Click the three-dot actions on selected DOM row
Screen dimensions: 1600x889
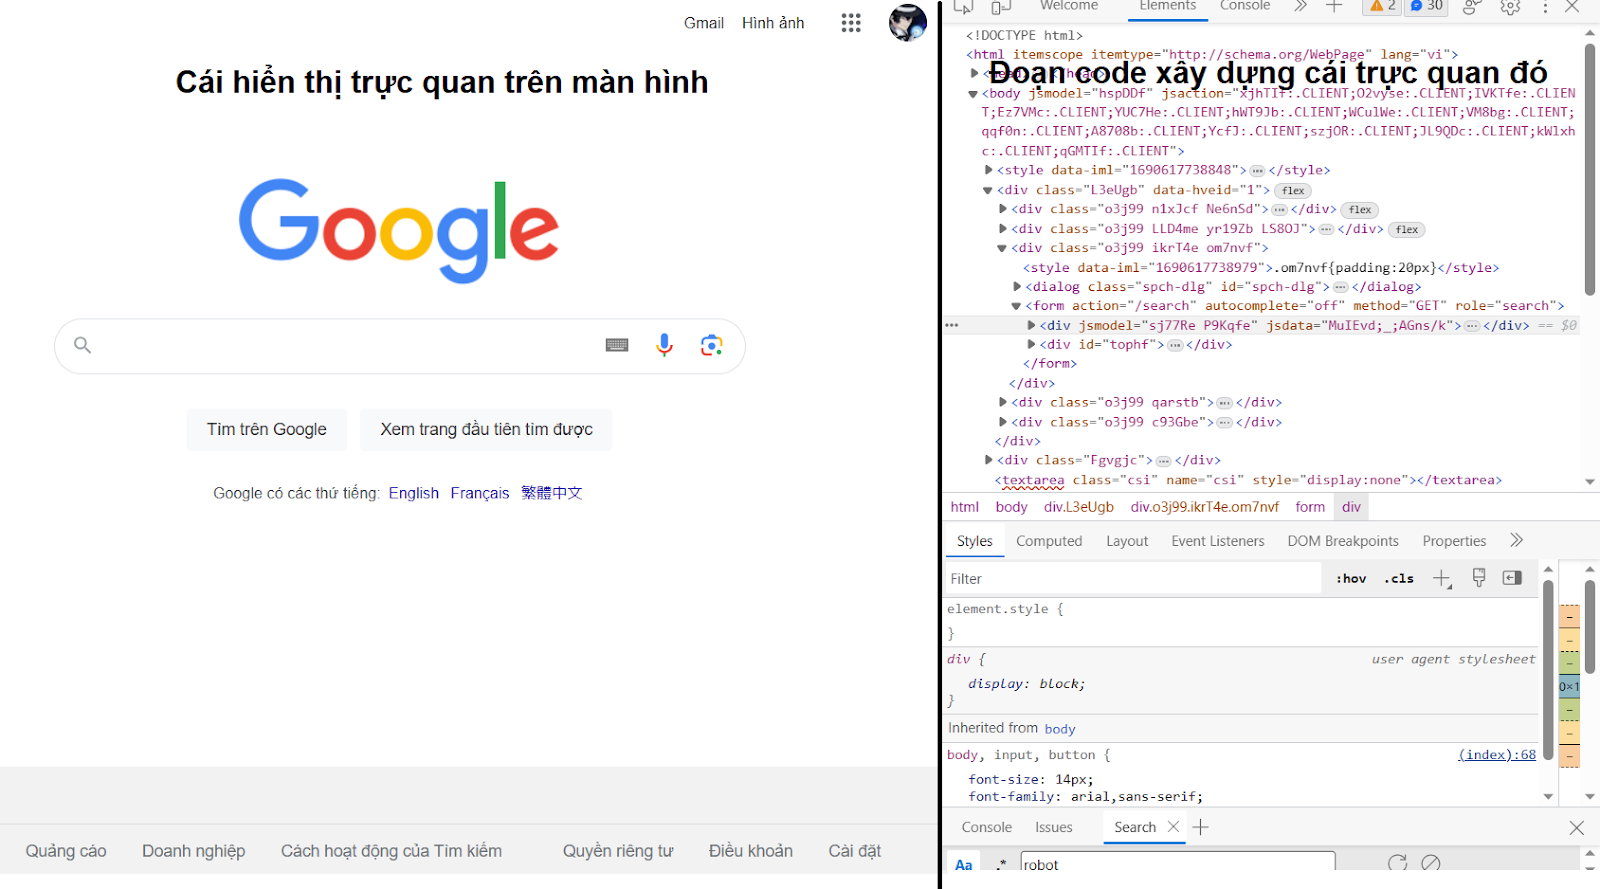(x=952, y=325)
